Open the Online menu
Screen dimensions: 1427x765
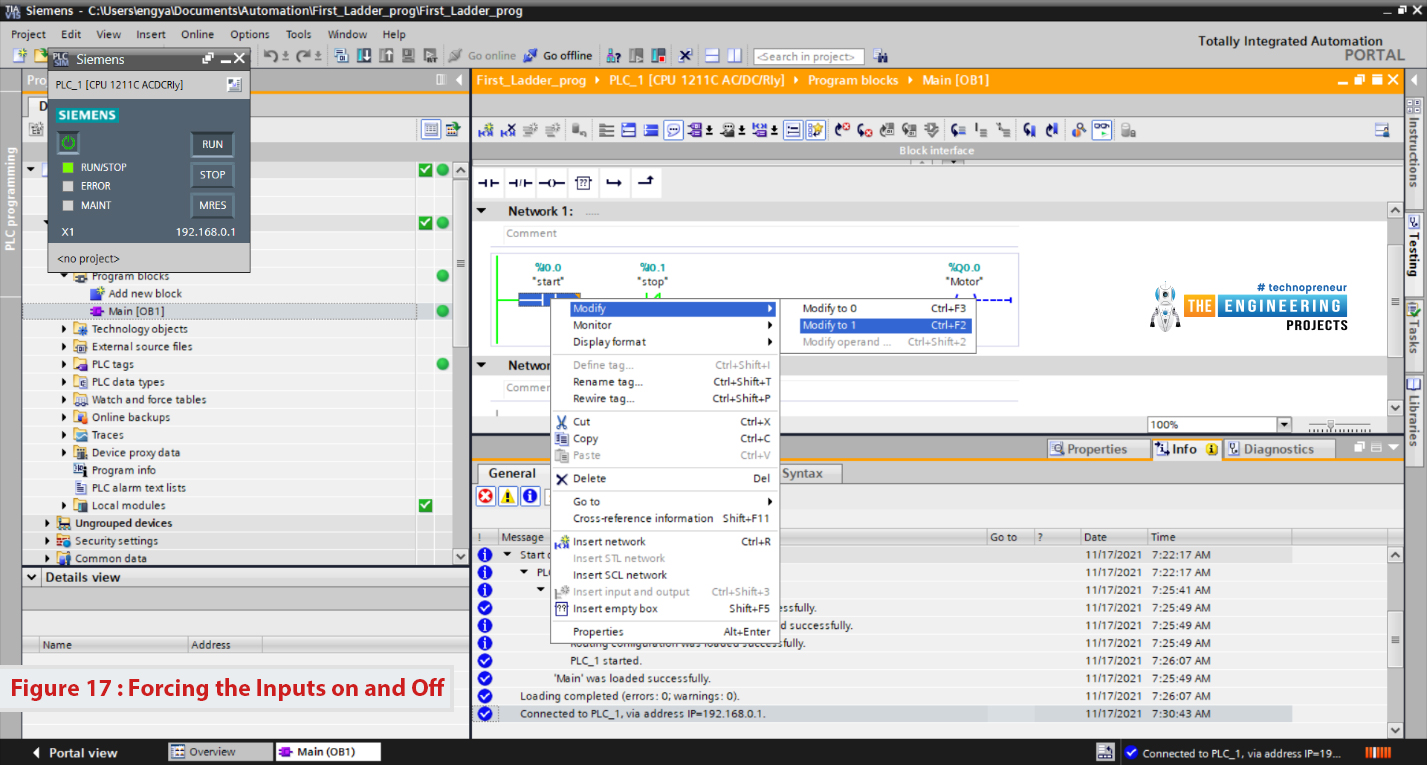pyautogui.click(x=197, y=34)
